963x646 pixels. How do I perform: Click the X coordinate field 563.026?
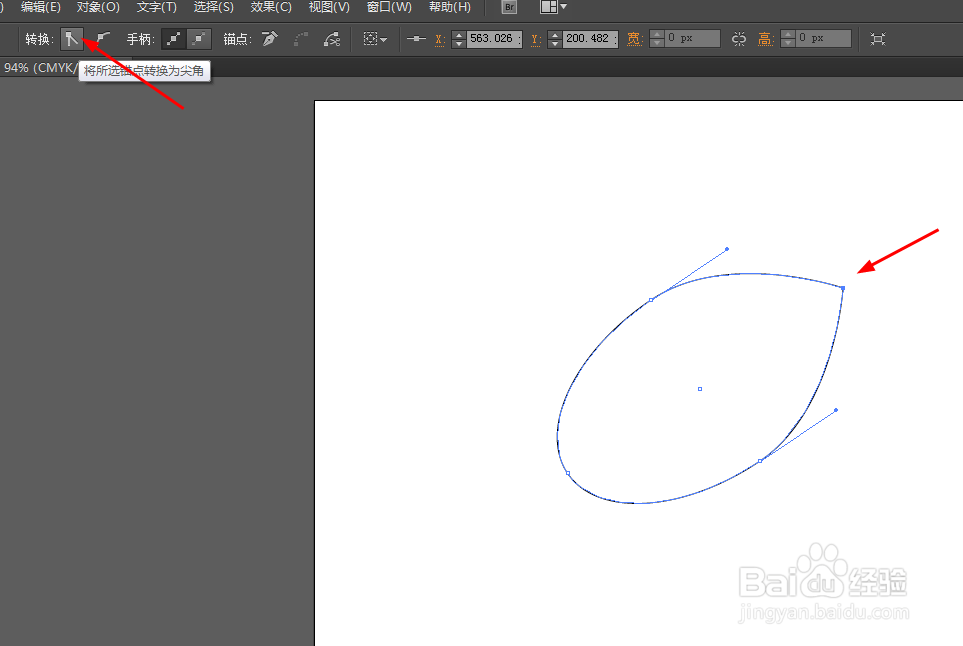(494, 39)
